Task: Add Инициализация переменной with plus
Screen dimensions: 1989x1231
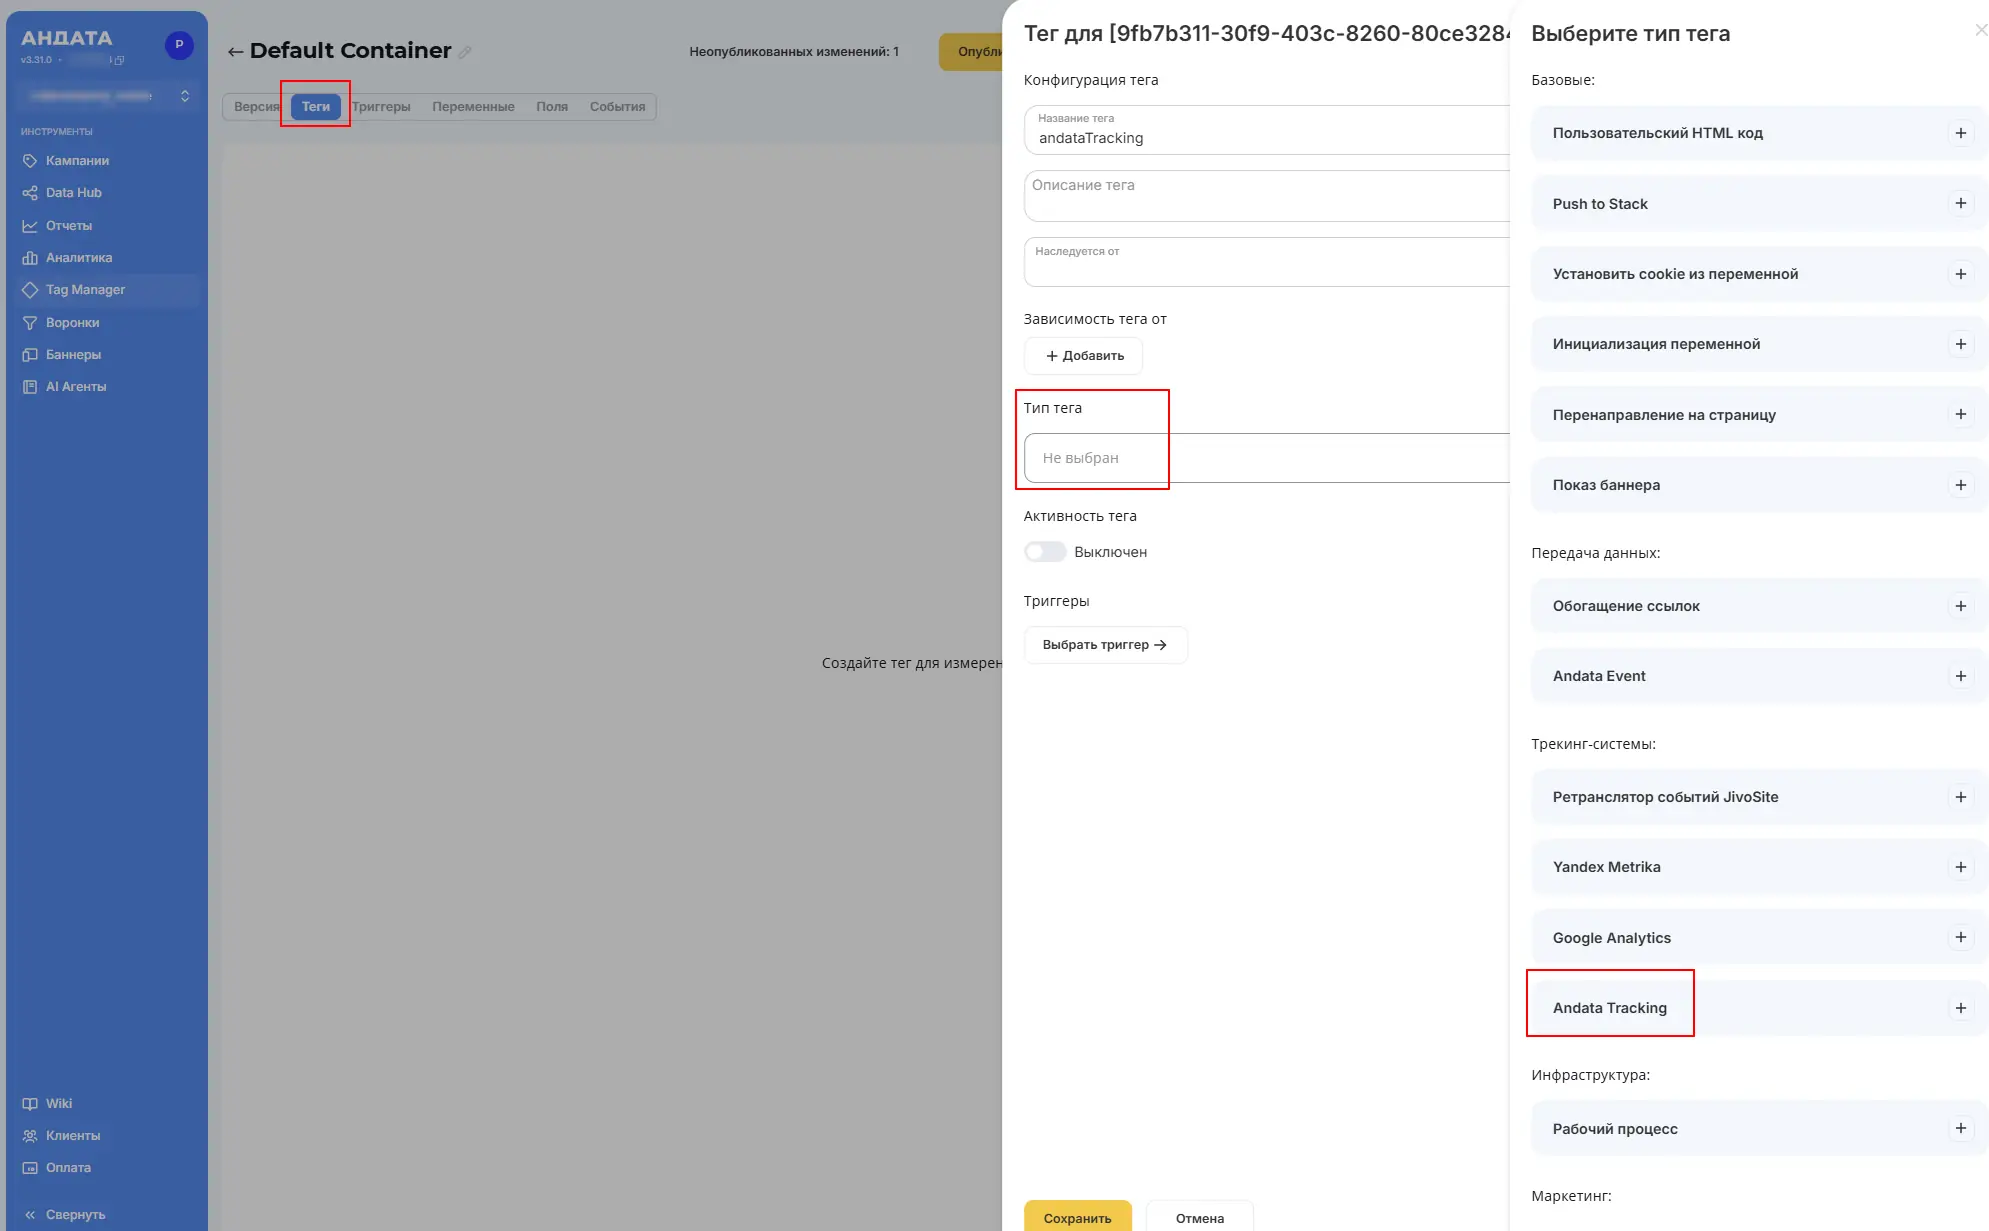Action: coord(1960,344)
